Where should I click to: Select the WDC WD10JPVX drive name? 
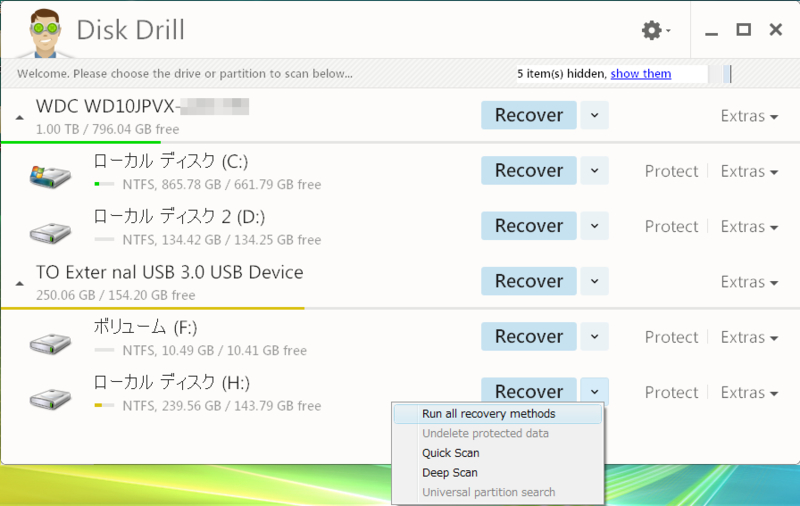tap(142, 106)
